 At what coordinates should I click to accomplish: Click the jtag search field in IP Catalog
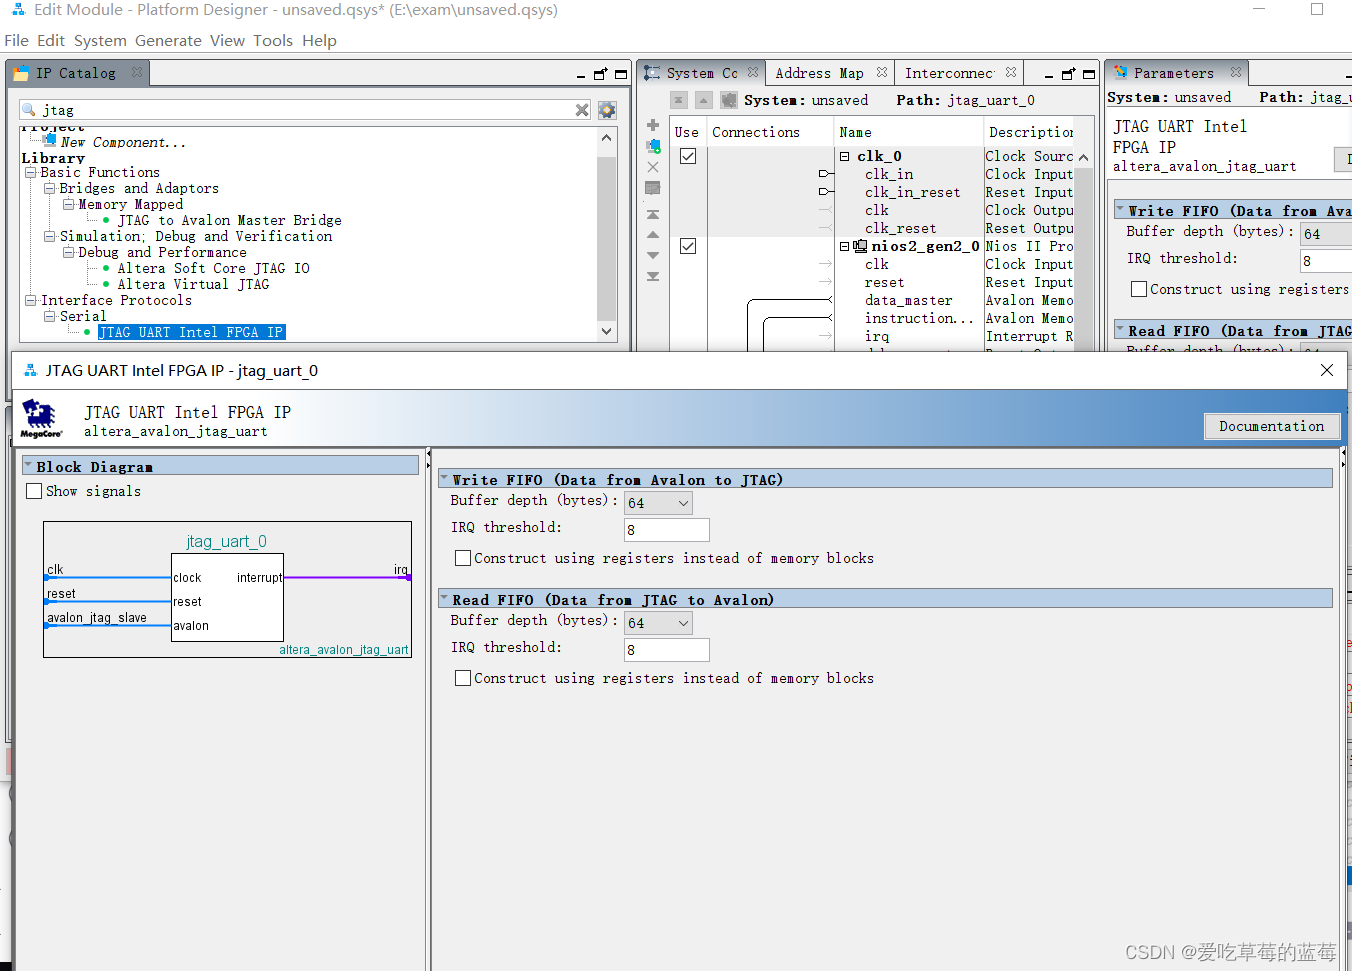306,110
